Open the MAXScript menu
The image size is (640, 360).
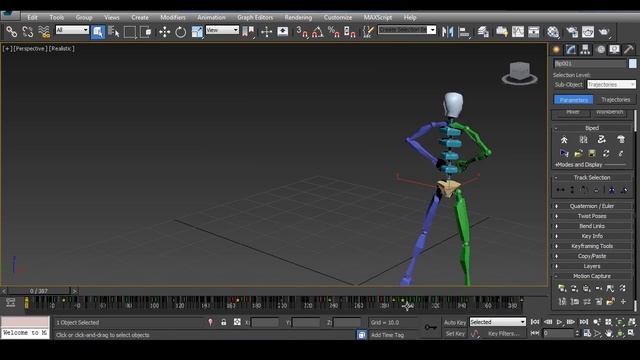click(x=378, y=17)
